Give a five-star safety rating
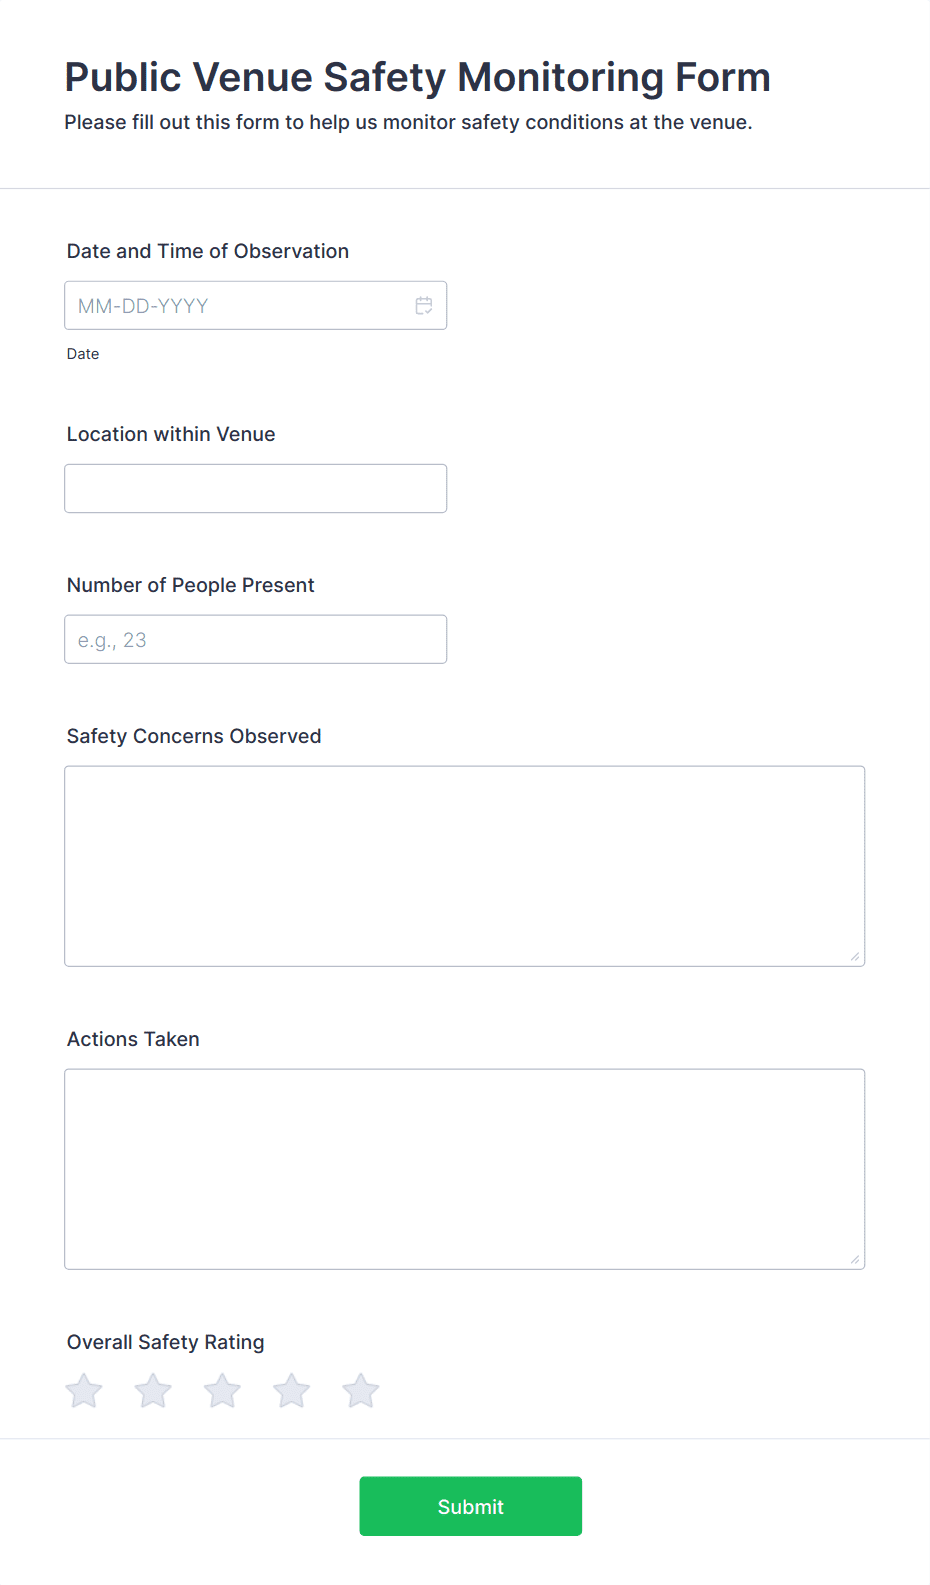Viewport: 930px width, 1585px height. pyautogui.click(x=361, y=1390)
